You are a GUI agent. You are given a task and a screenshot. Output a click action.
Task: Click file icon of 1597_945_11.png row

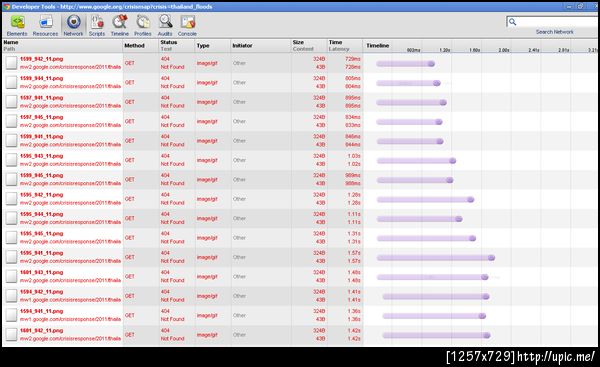pos(11,121)
